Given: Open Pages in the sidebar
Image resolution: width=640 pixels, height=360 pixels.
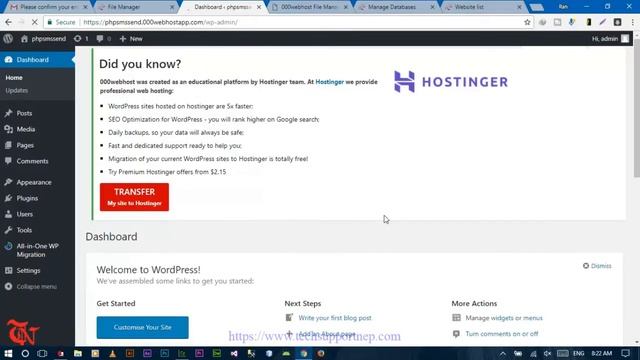Looking at the screenshot, I should tap(25, 145).
